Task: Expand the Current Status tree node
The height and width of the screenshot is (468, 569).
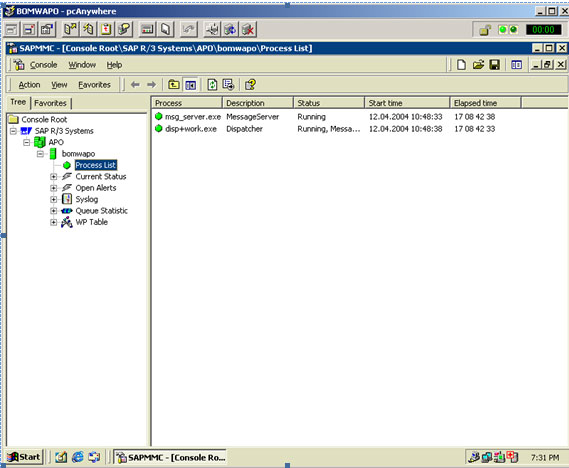Action: 53,177
